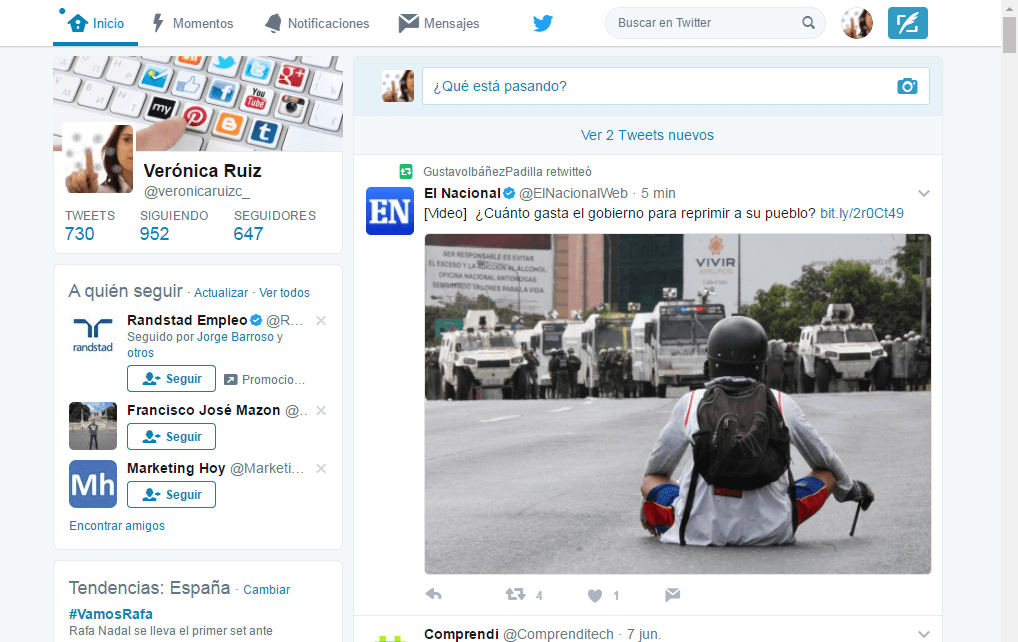Open the bit.ly/2r0Ct49 link
Screen dimensions: 1018x642
click(x=862, y=213)
